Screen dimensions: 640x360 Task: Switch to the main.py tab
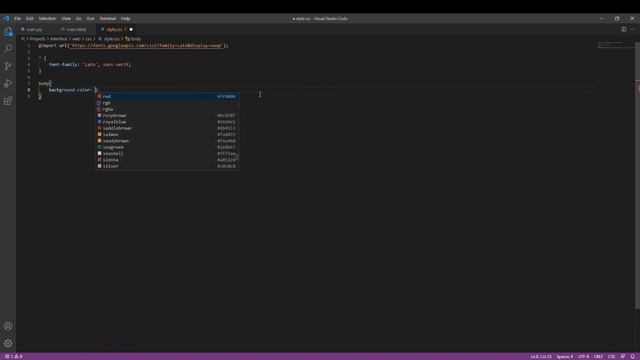coord(35,29)
